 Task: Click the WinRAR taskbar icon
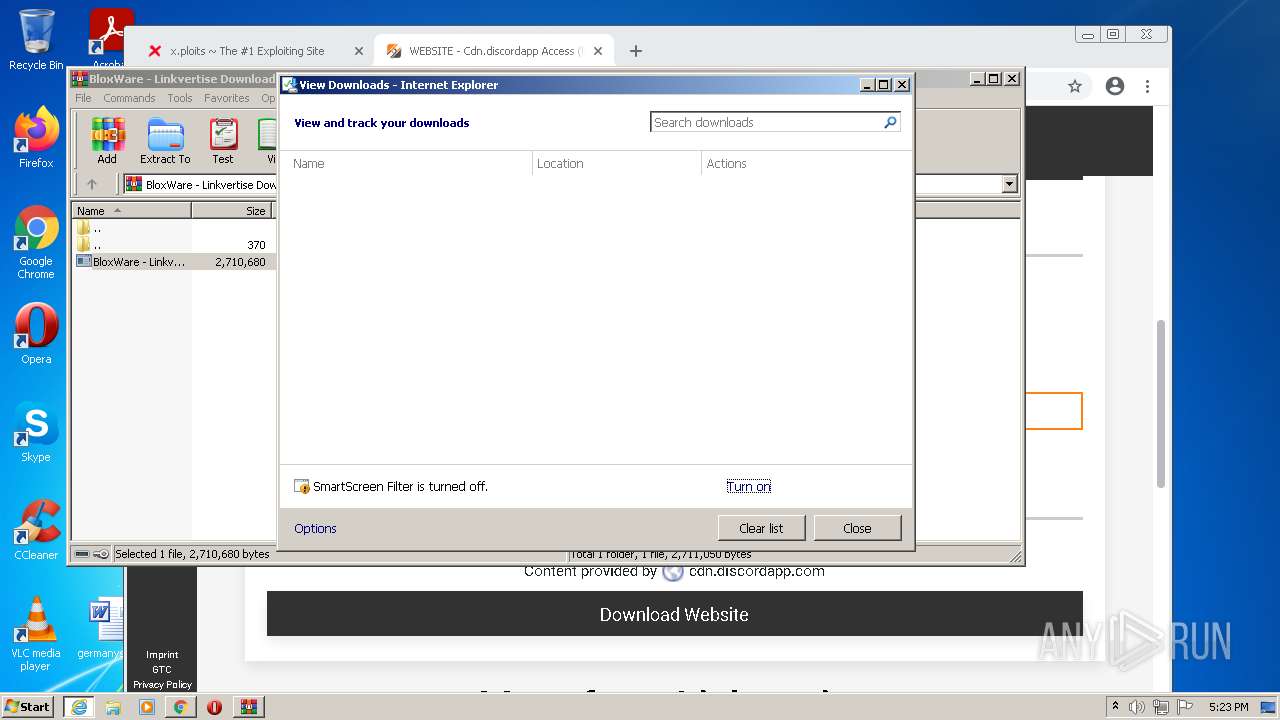[x=249, y=707]
